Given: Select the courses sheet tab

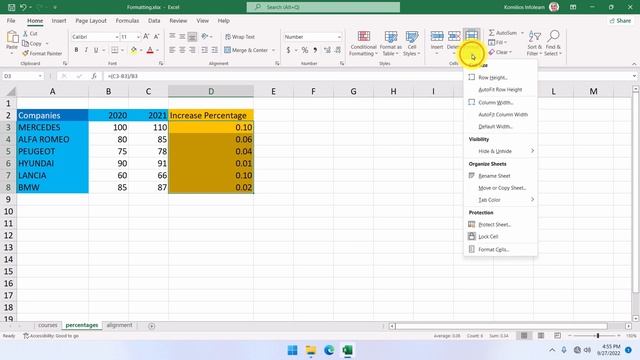Looking at the screenshot, I should point(47,325).
